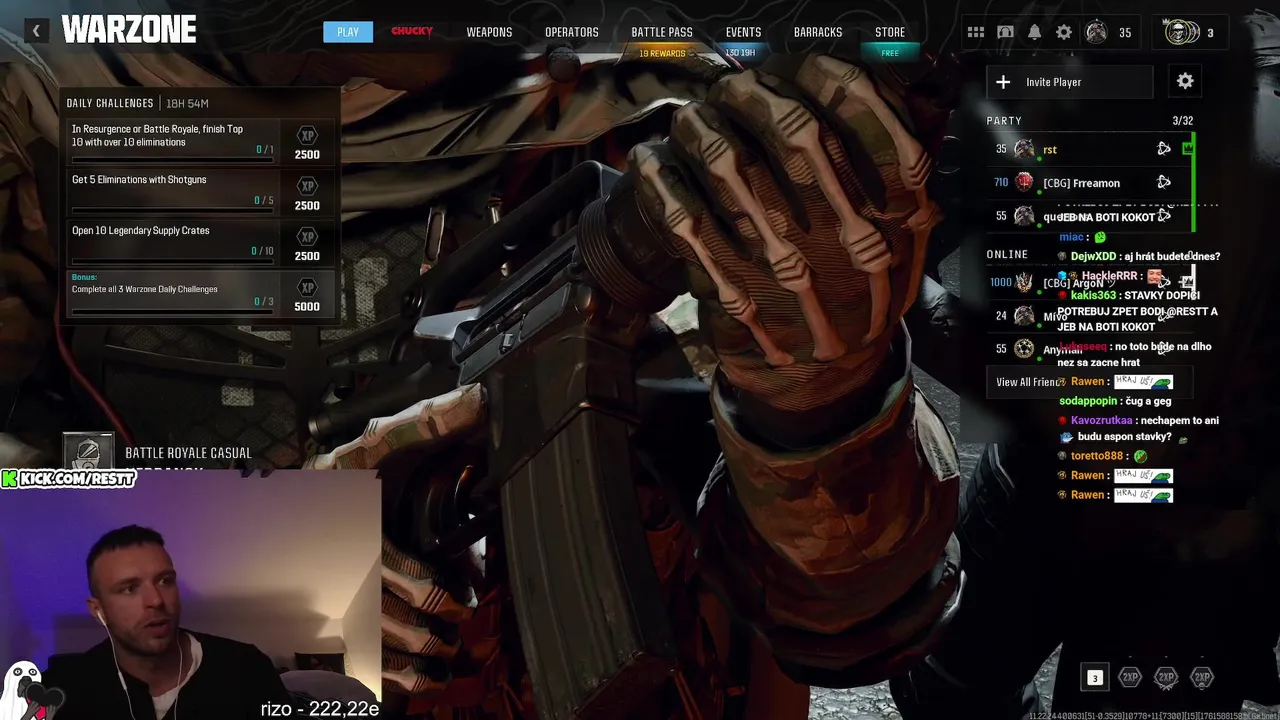Click chat username toretto888

click(1097, 456)
